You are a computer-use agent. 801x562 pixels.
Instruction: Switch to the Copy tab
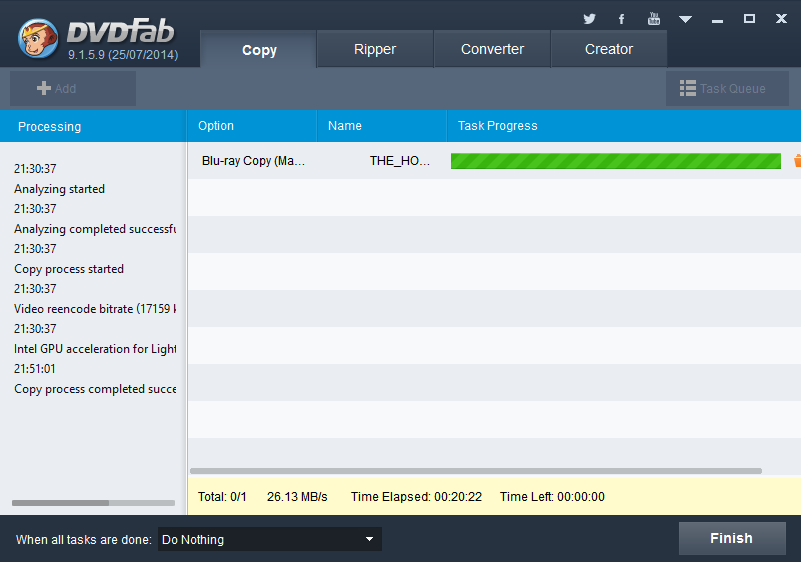[x=259, y=50]
